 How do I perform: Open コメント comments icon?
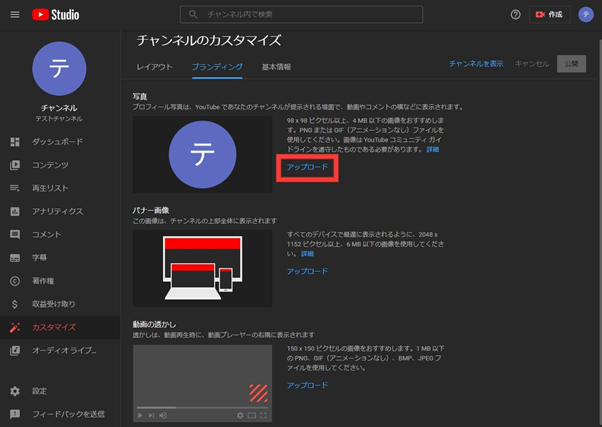(x=15, y=234)
